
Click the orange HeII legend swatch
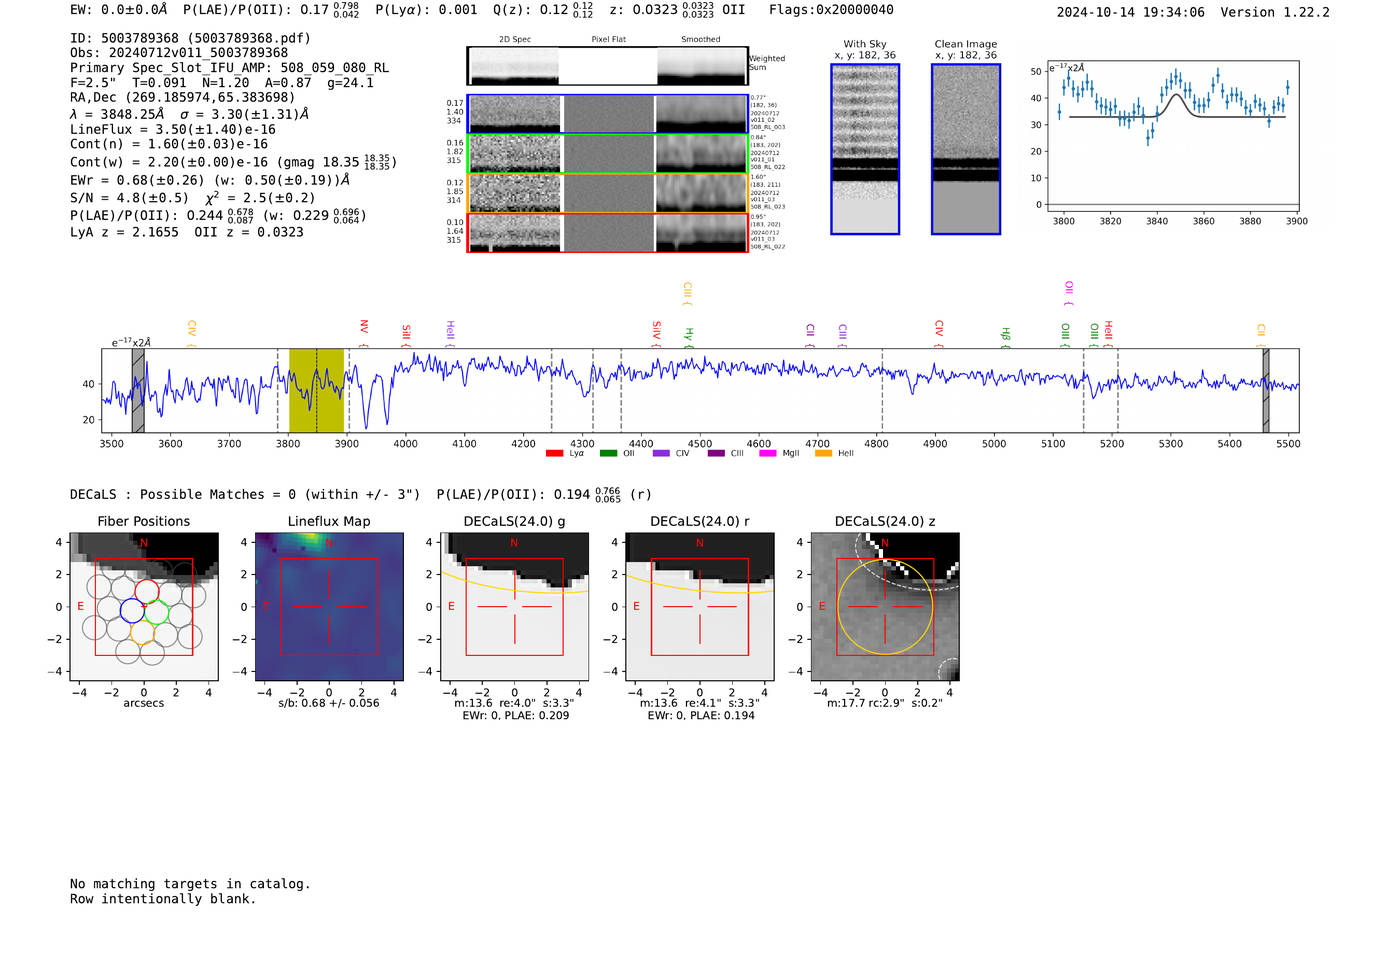[x=823, y=453]
